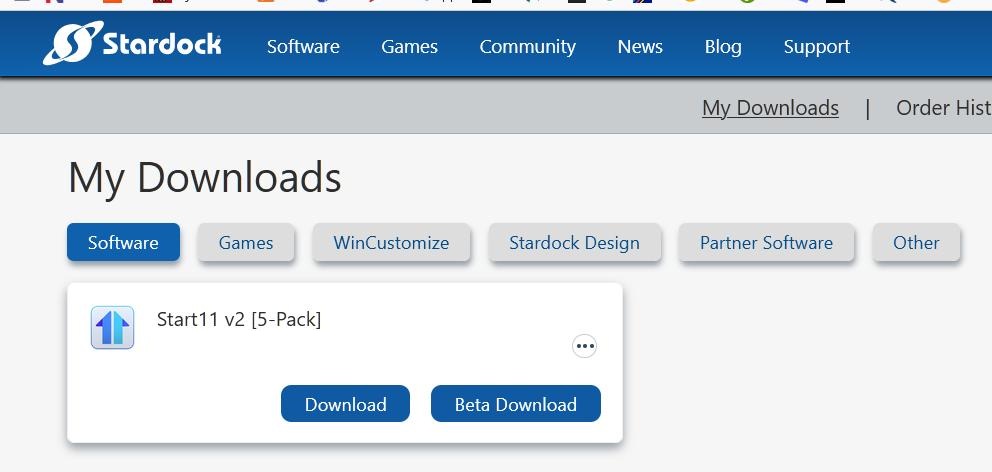Select the Stardock Design tab
992x472 pixels.
click(574, 243)
